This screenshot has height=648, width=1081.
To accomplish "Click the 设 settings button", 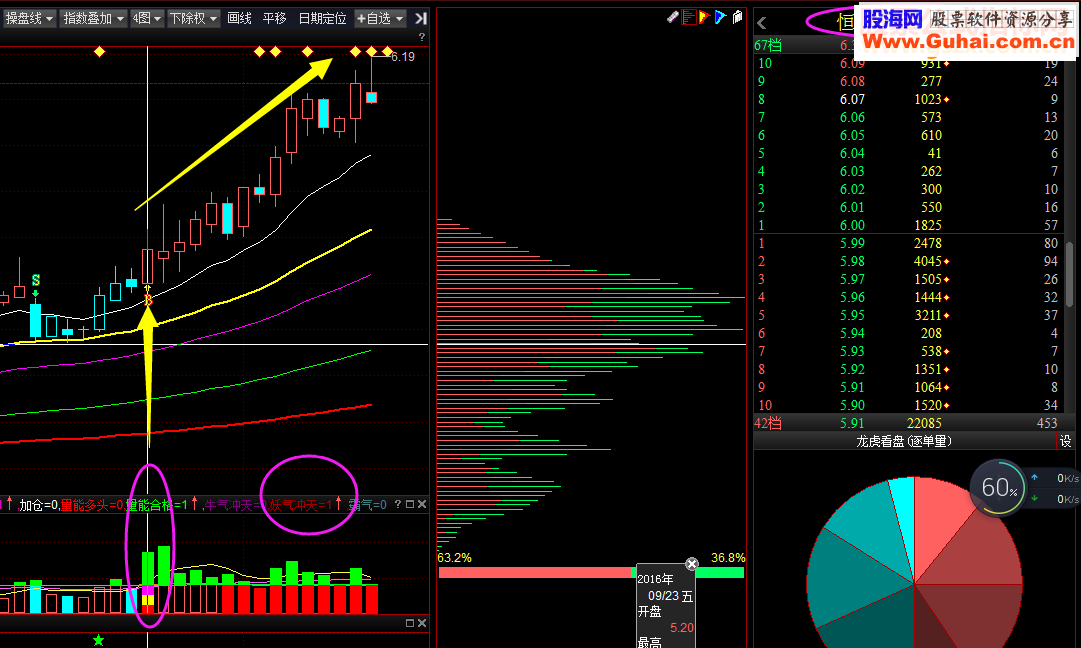I will point(1066,441).
